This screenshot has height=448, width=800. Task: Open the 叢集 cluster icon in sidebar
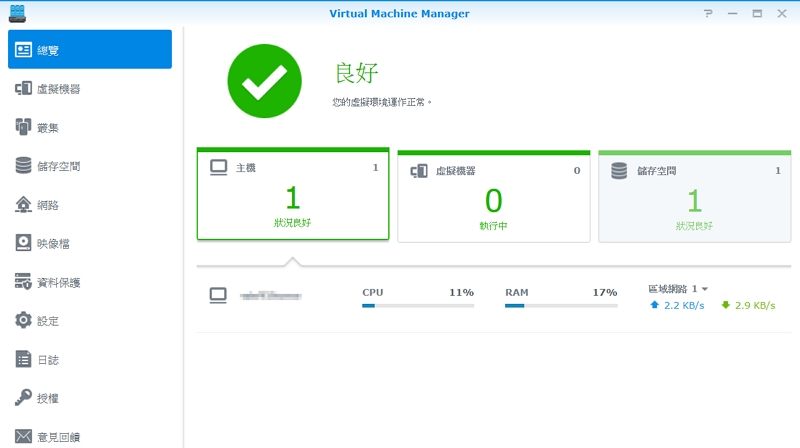[23, 127]
